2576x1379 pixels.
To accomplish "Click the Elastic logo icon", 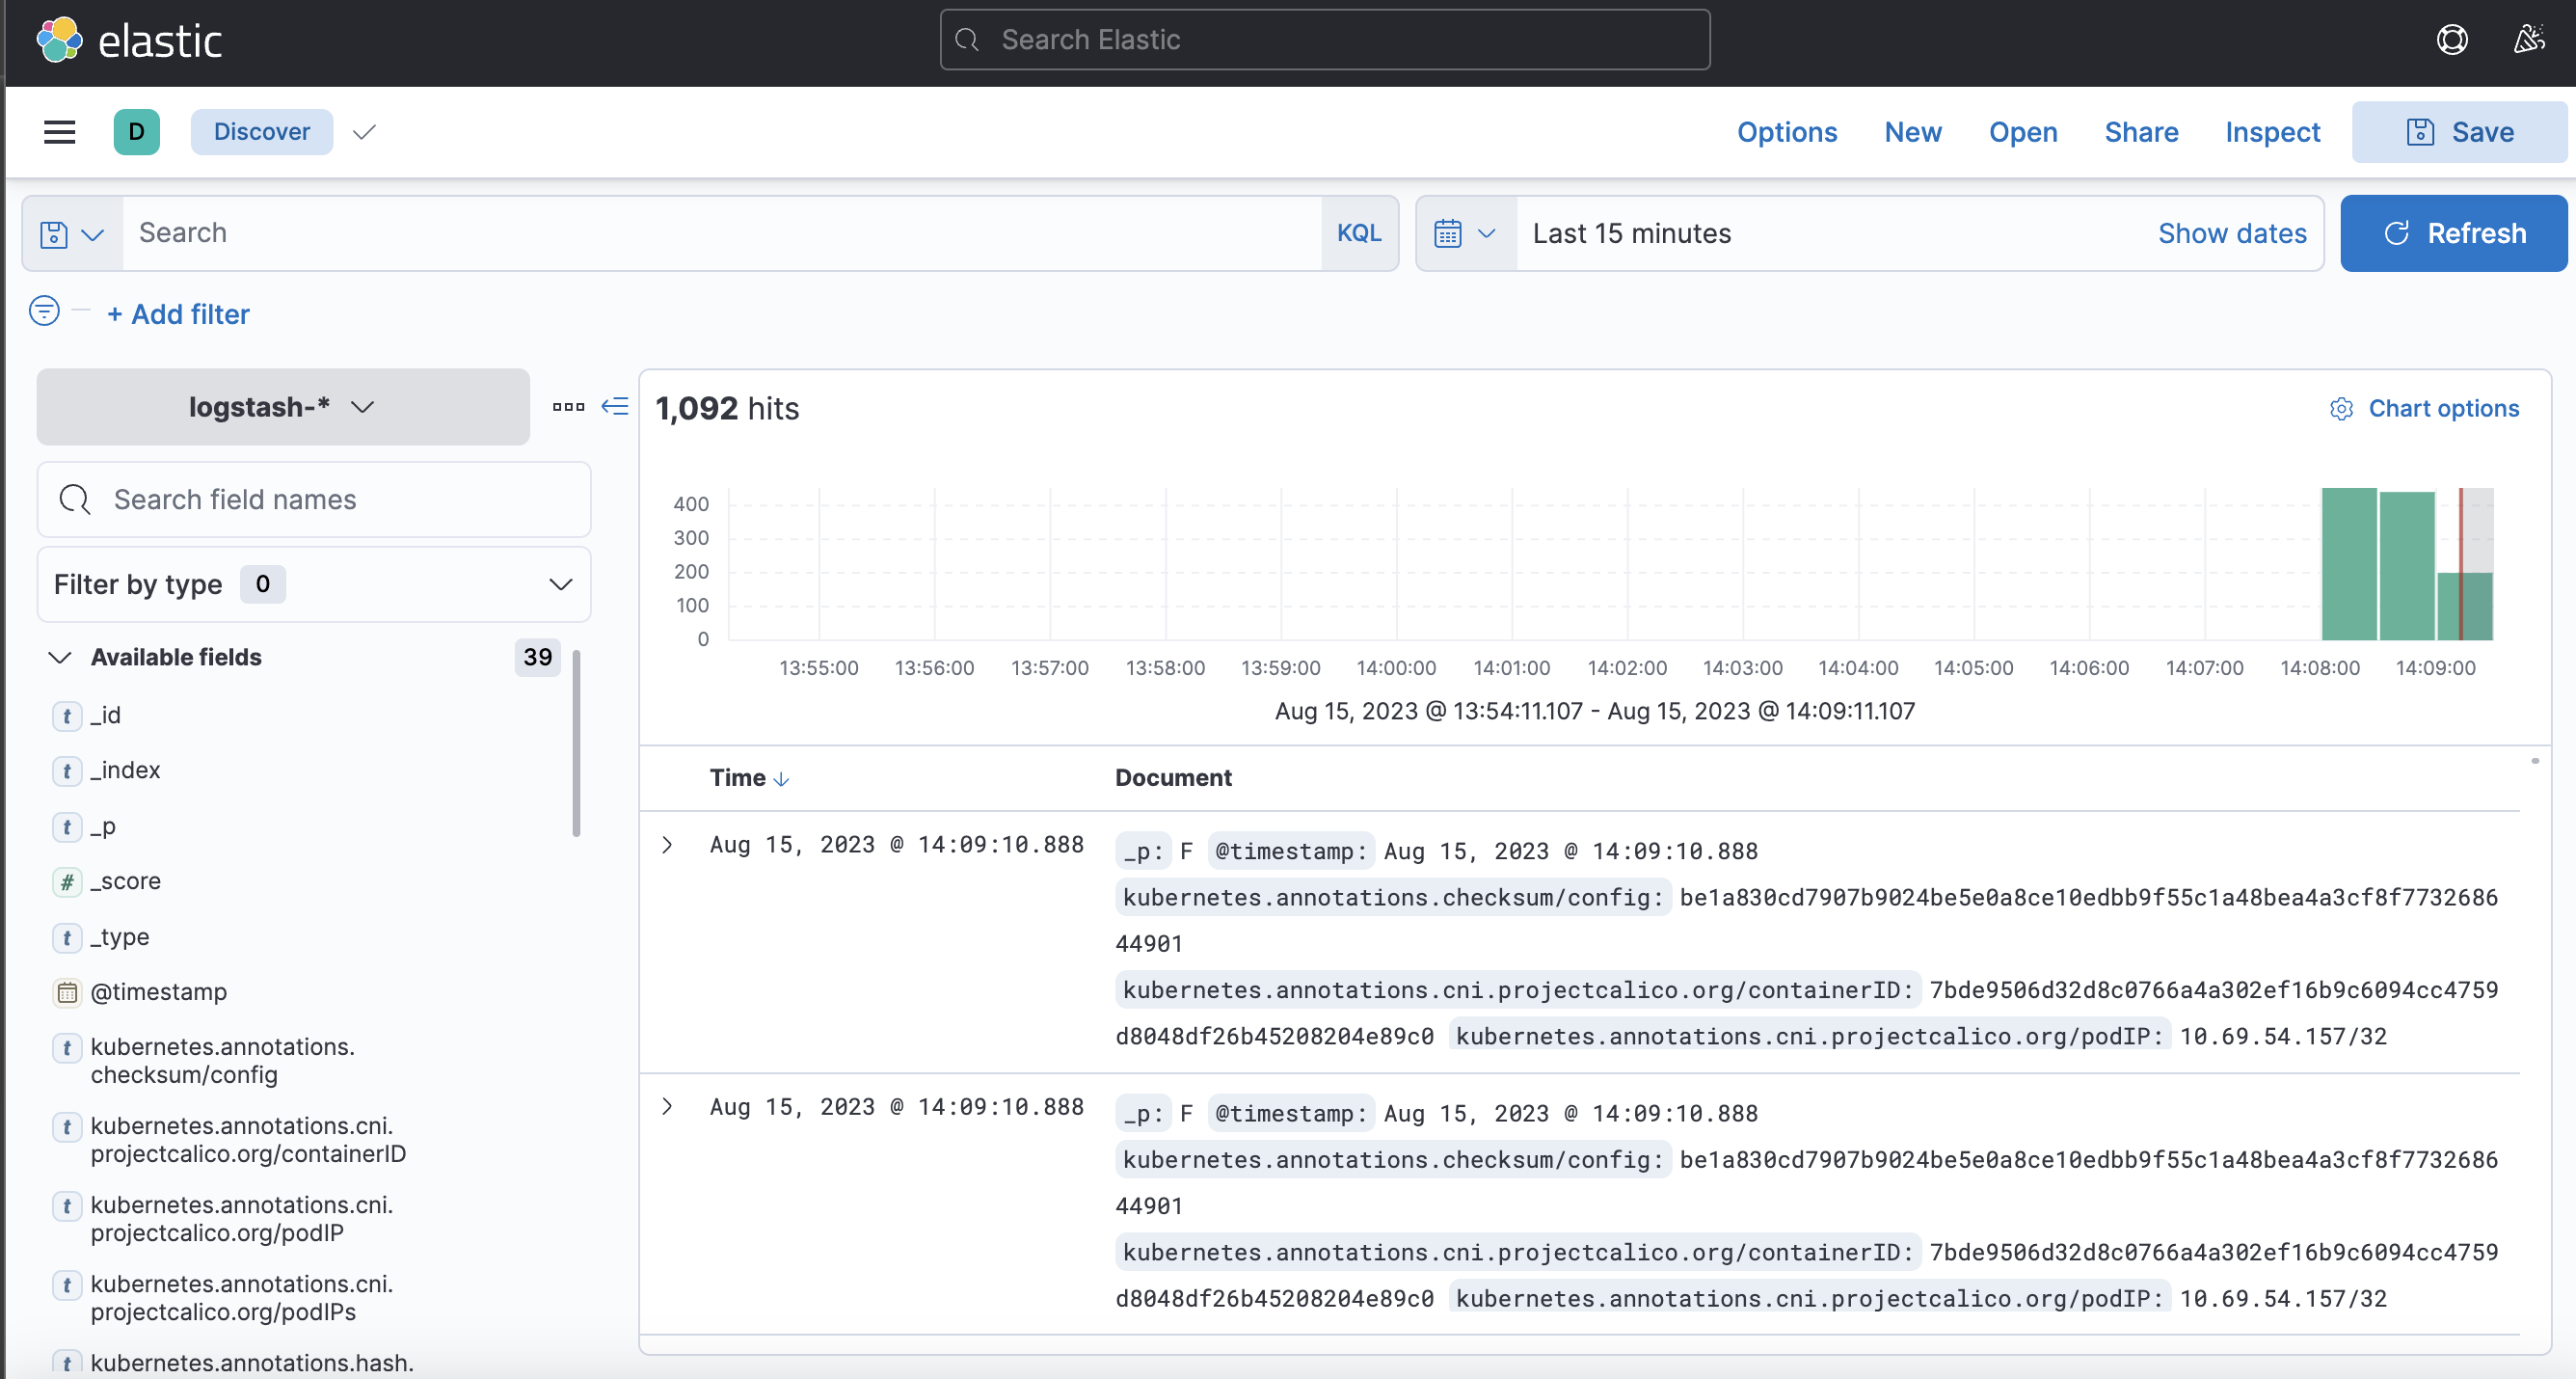I will tap(60, 40).
